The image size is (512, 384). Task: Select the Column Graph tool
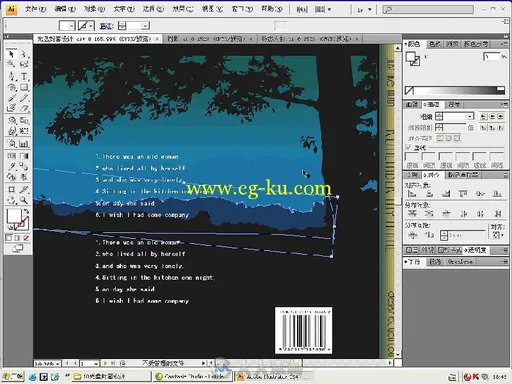[x=24, y=144]
